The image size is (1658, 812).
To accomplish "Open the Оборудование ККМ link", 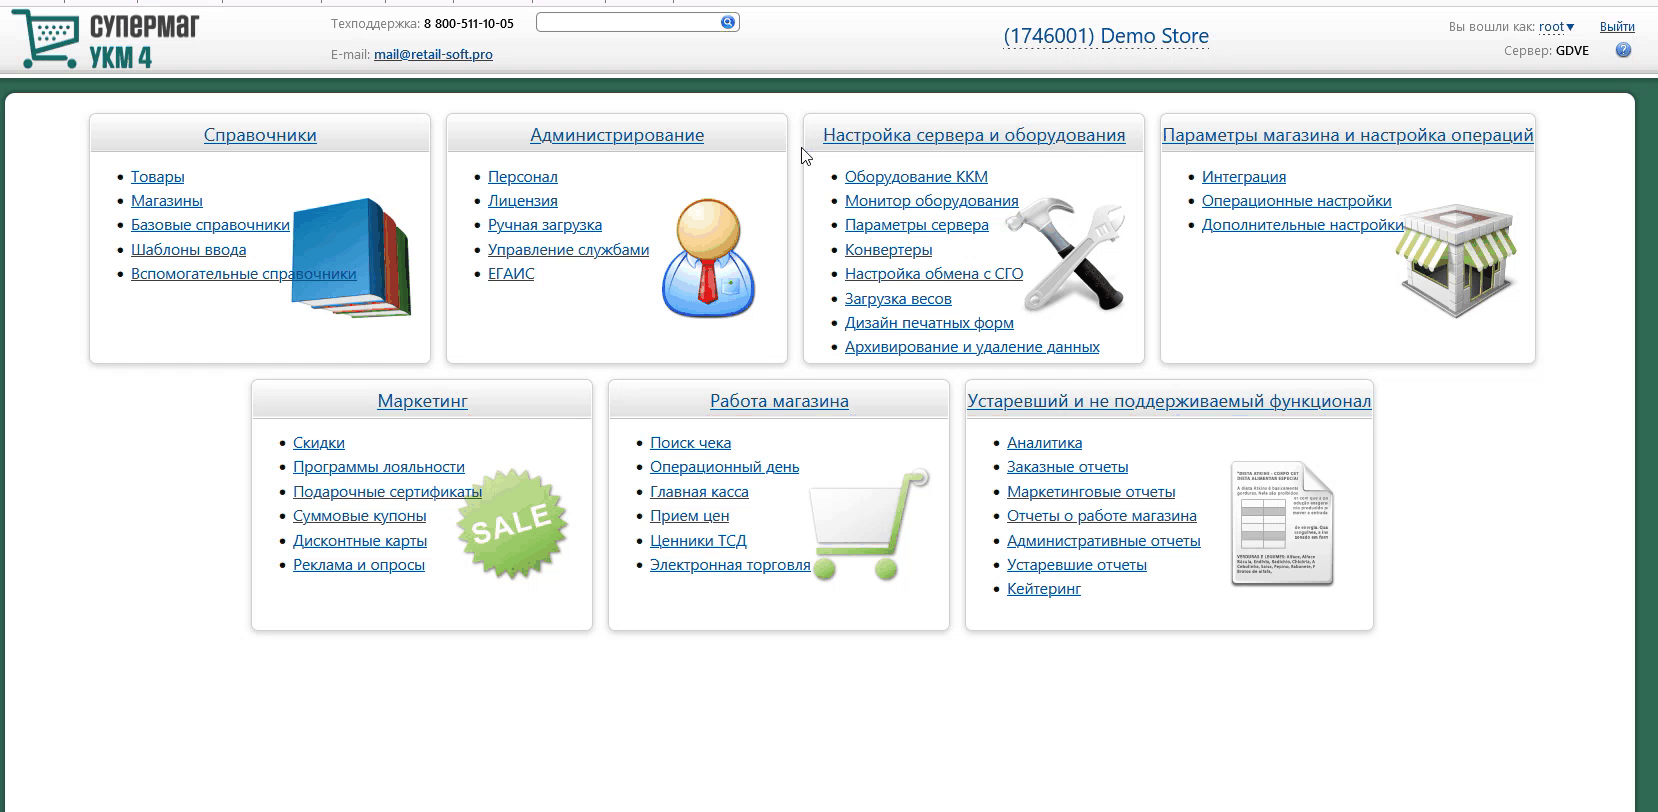I will pos(916,177).
